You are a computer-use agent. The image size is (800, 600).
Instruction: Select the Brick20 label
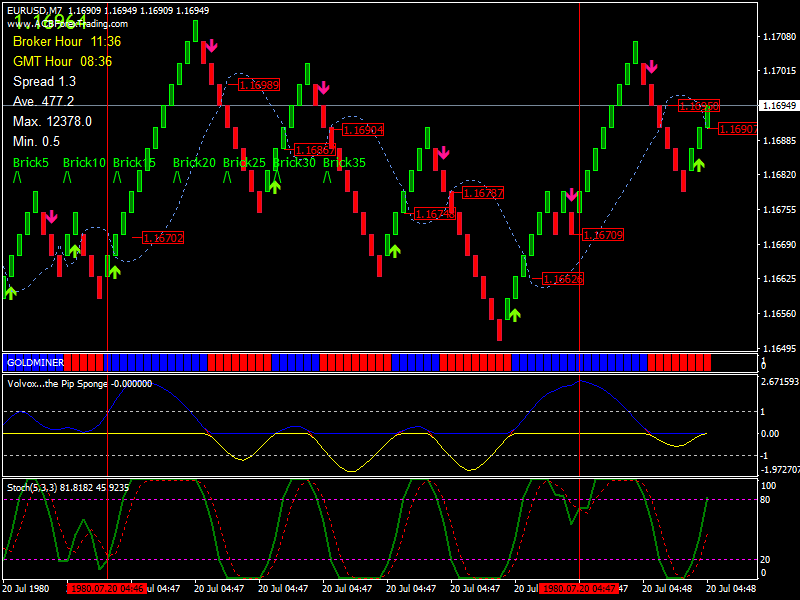pyautogui.click(x=194, y=162)
